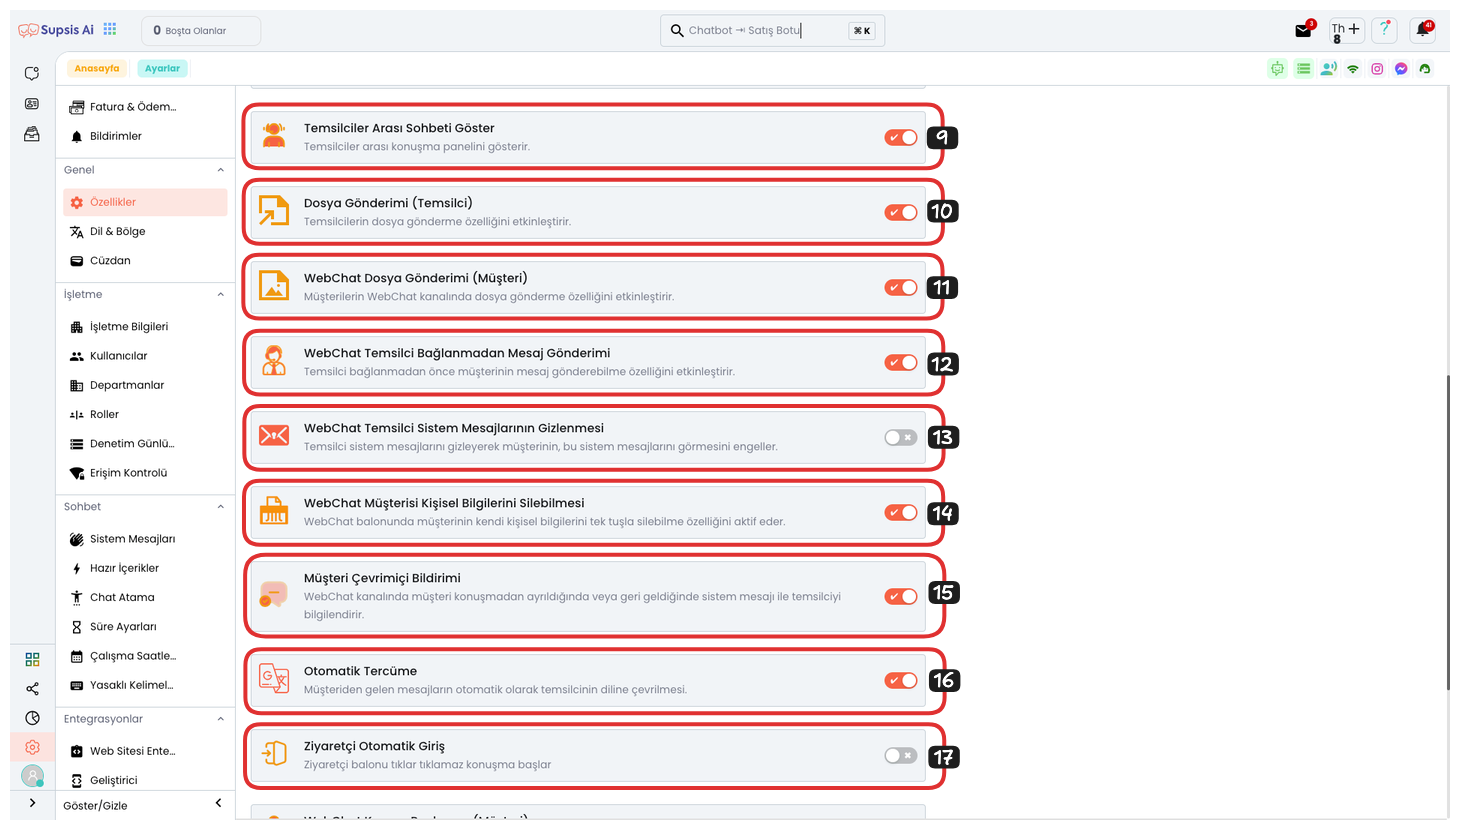Viewport: 1460px width, 830px height.
Task: Open Sistem Mesajları page
Action: tap(145, 539)
